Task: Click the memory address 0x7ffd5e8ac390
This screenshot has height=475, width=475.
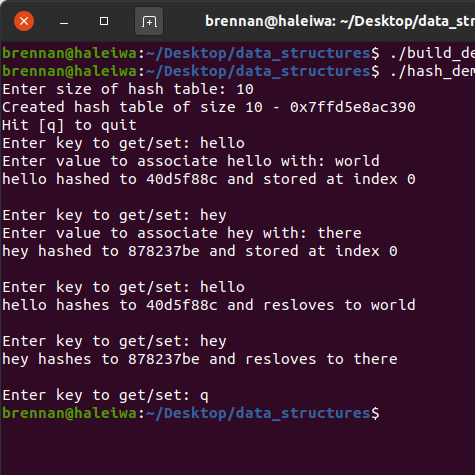Action: [353, 107]
